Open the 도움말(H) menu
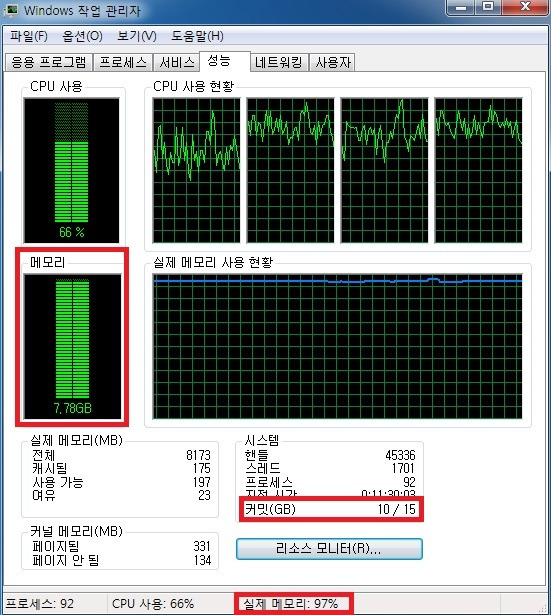The image size is (551, 615). click(x=197, y=36)
